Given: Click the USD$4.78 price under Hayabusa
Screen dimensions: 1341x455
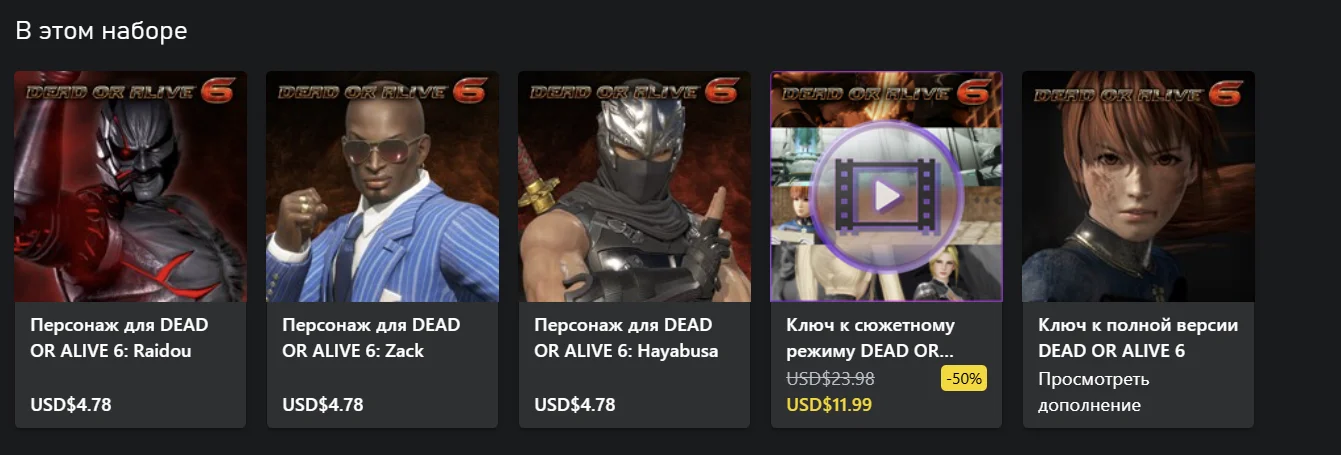Looking at the screenshot, I should pos(574,405).
